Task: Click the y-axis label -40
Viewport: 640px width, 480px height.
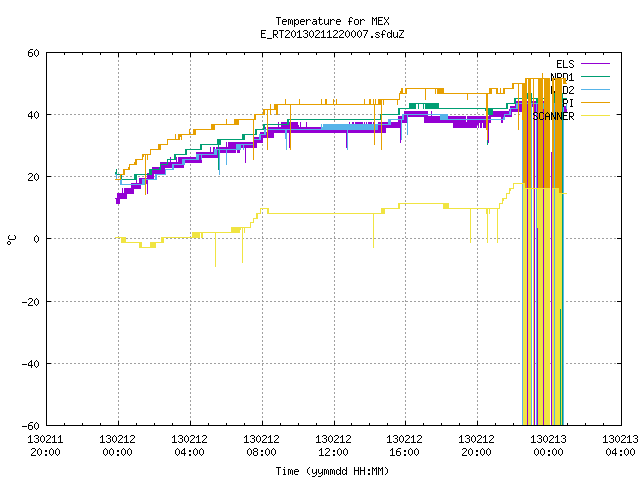Action: pyautogui.click(x=31, y=364)
